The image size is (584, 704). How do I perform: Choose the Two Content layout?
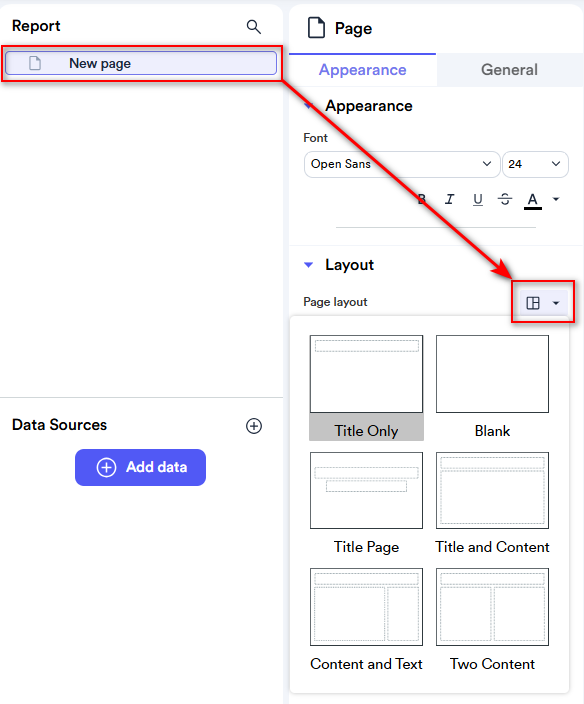point(492,620)
